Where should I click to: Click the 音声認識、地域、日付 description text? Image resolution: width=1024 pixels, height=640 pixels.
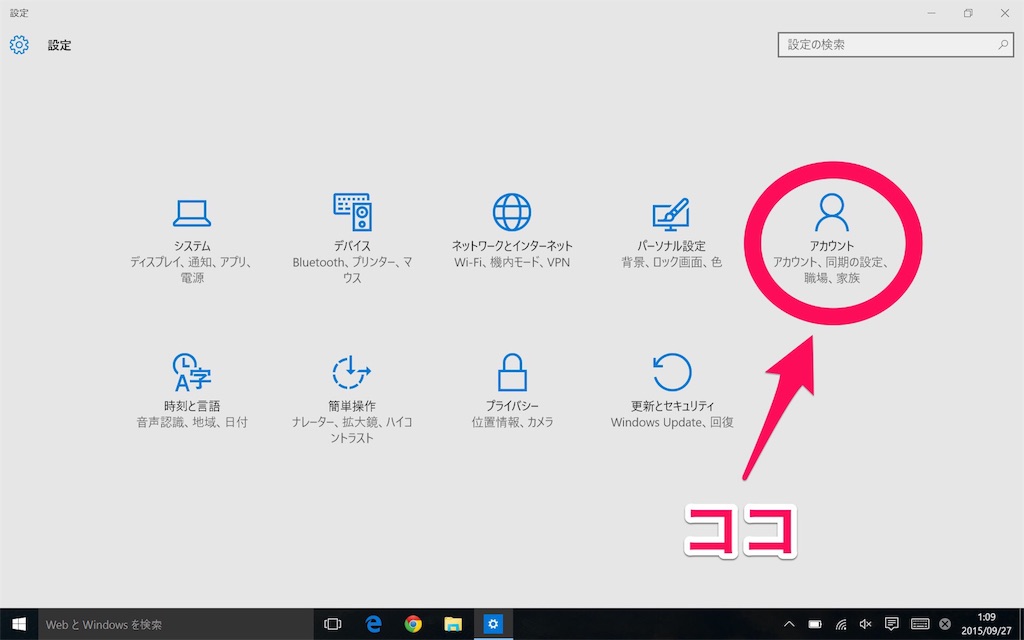191,423
